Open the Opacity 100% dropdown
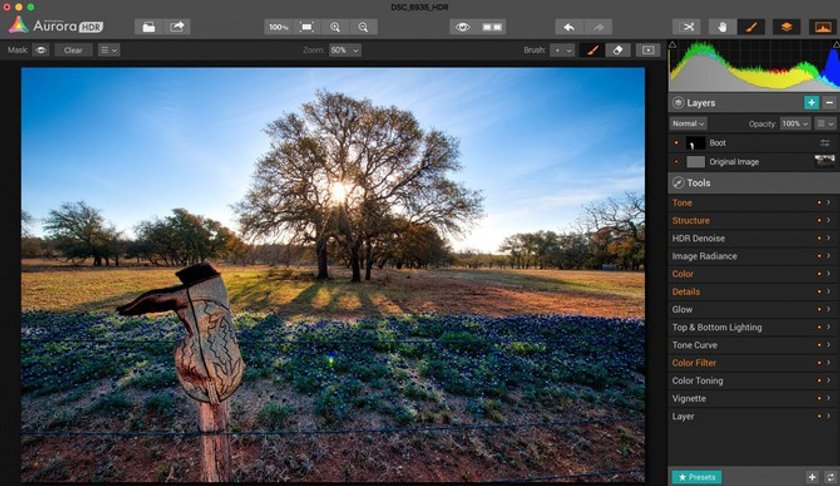840x486 pixels. 794,124
